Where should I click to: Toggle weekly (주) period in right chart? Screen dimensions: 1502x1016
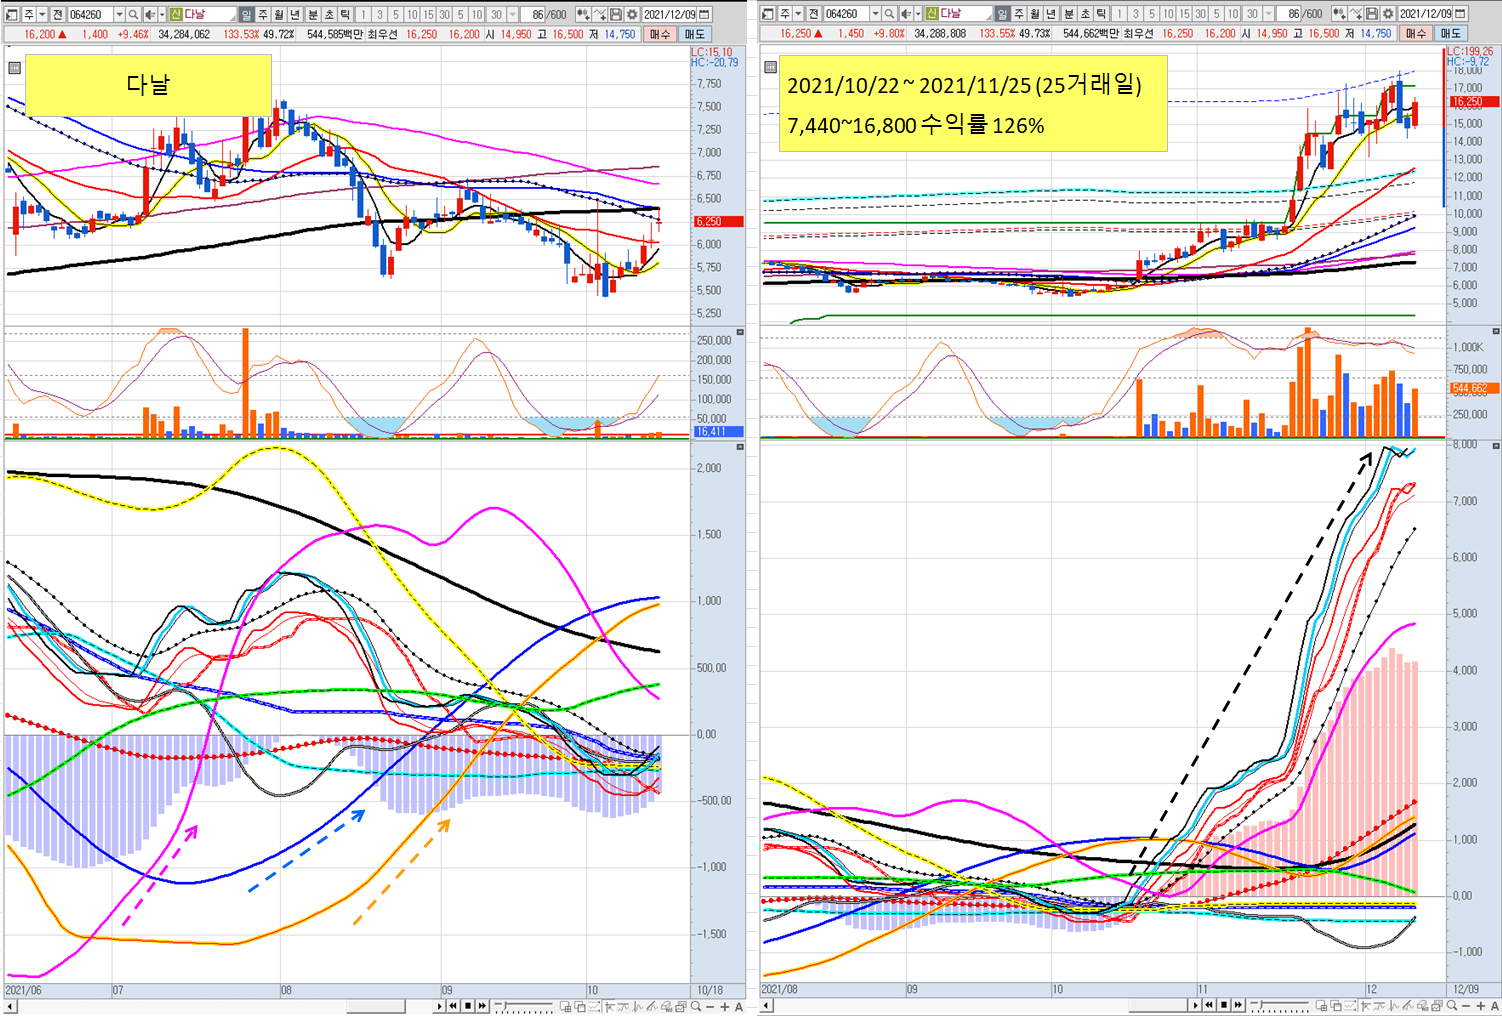[1019, 14]
